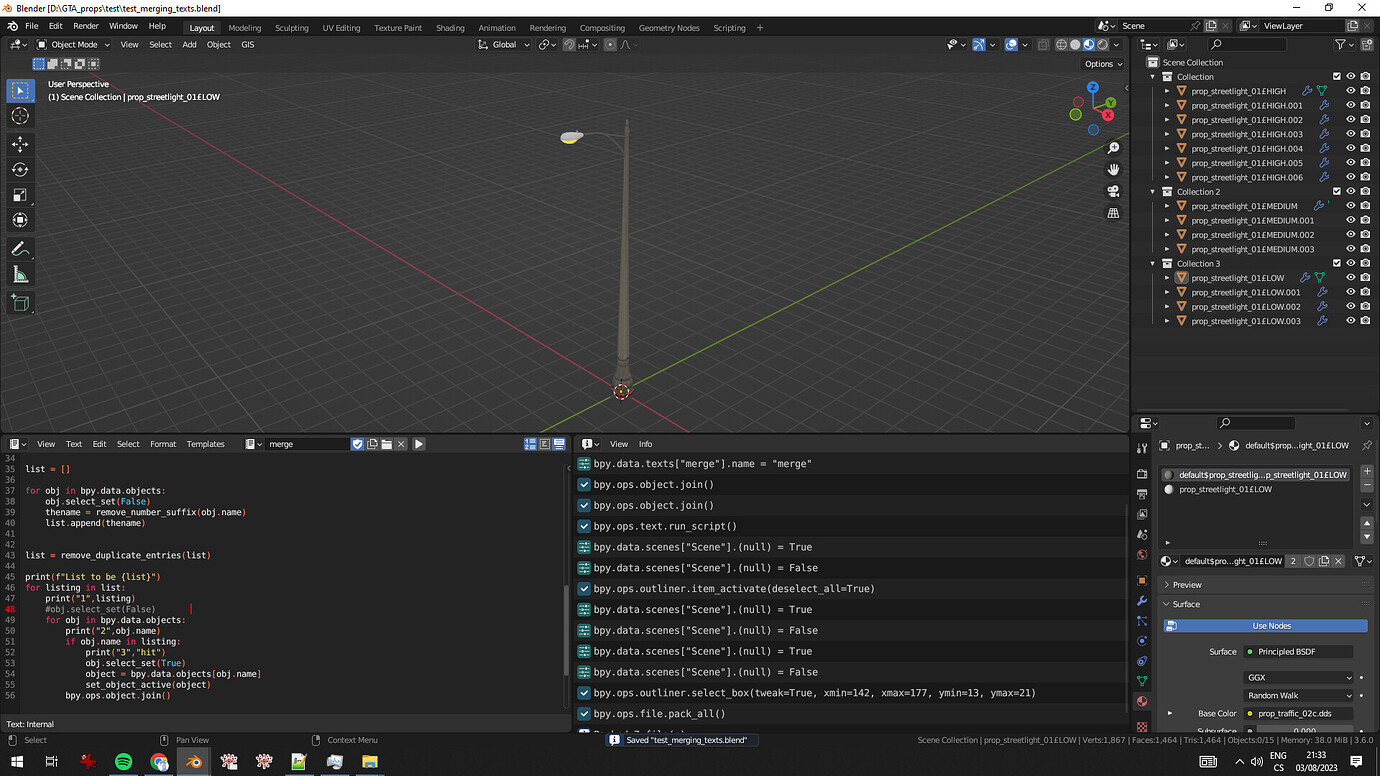Select the Transform tool
The height and width of the screenshot is (776, 1380).
coord(20,220)
